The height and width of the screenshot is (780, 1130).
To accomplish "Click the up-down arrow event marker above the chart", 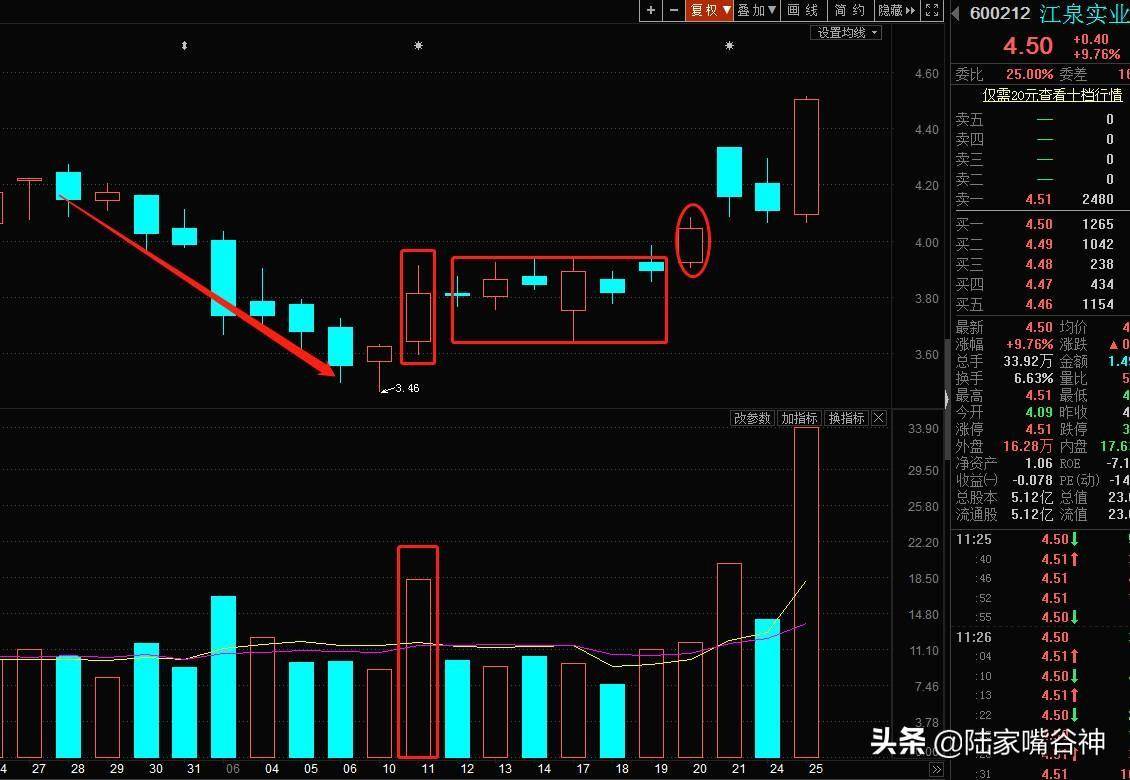I will 184,45.
